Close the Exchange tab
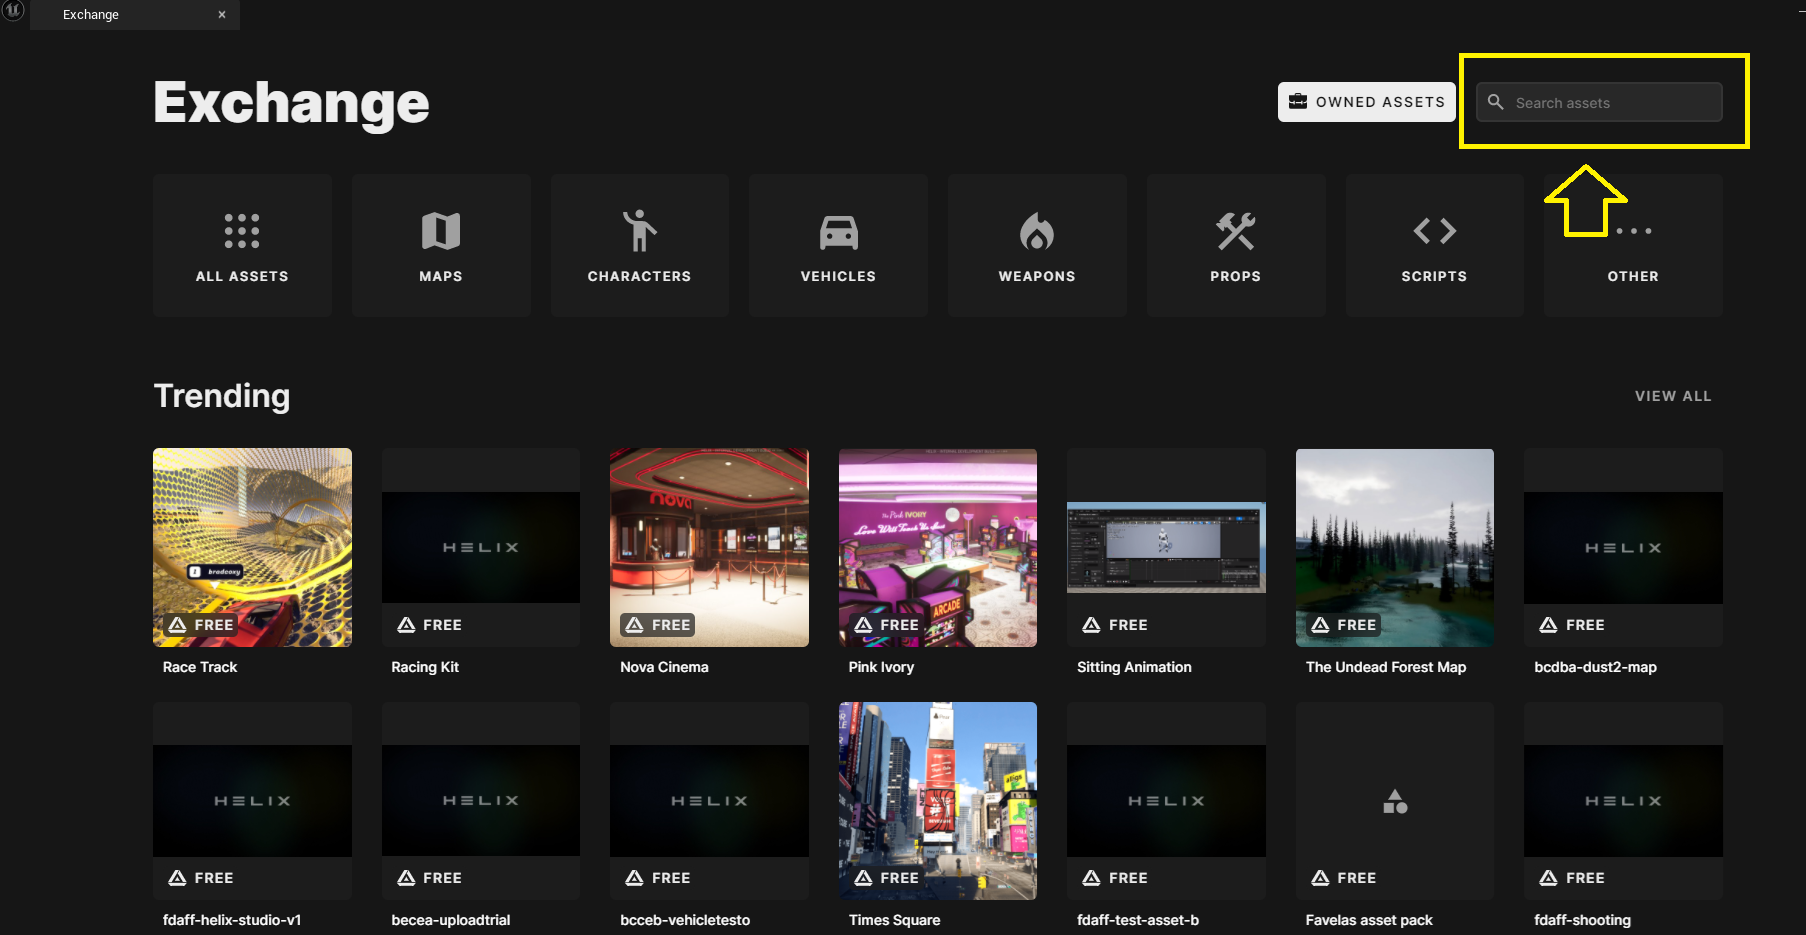Viewport: 1806px width, 935px height. point(222,15)
